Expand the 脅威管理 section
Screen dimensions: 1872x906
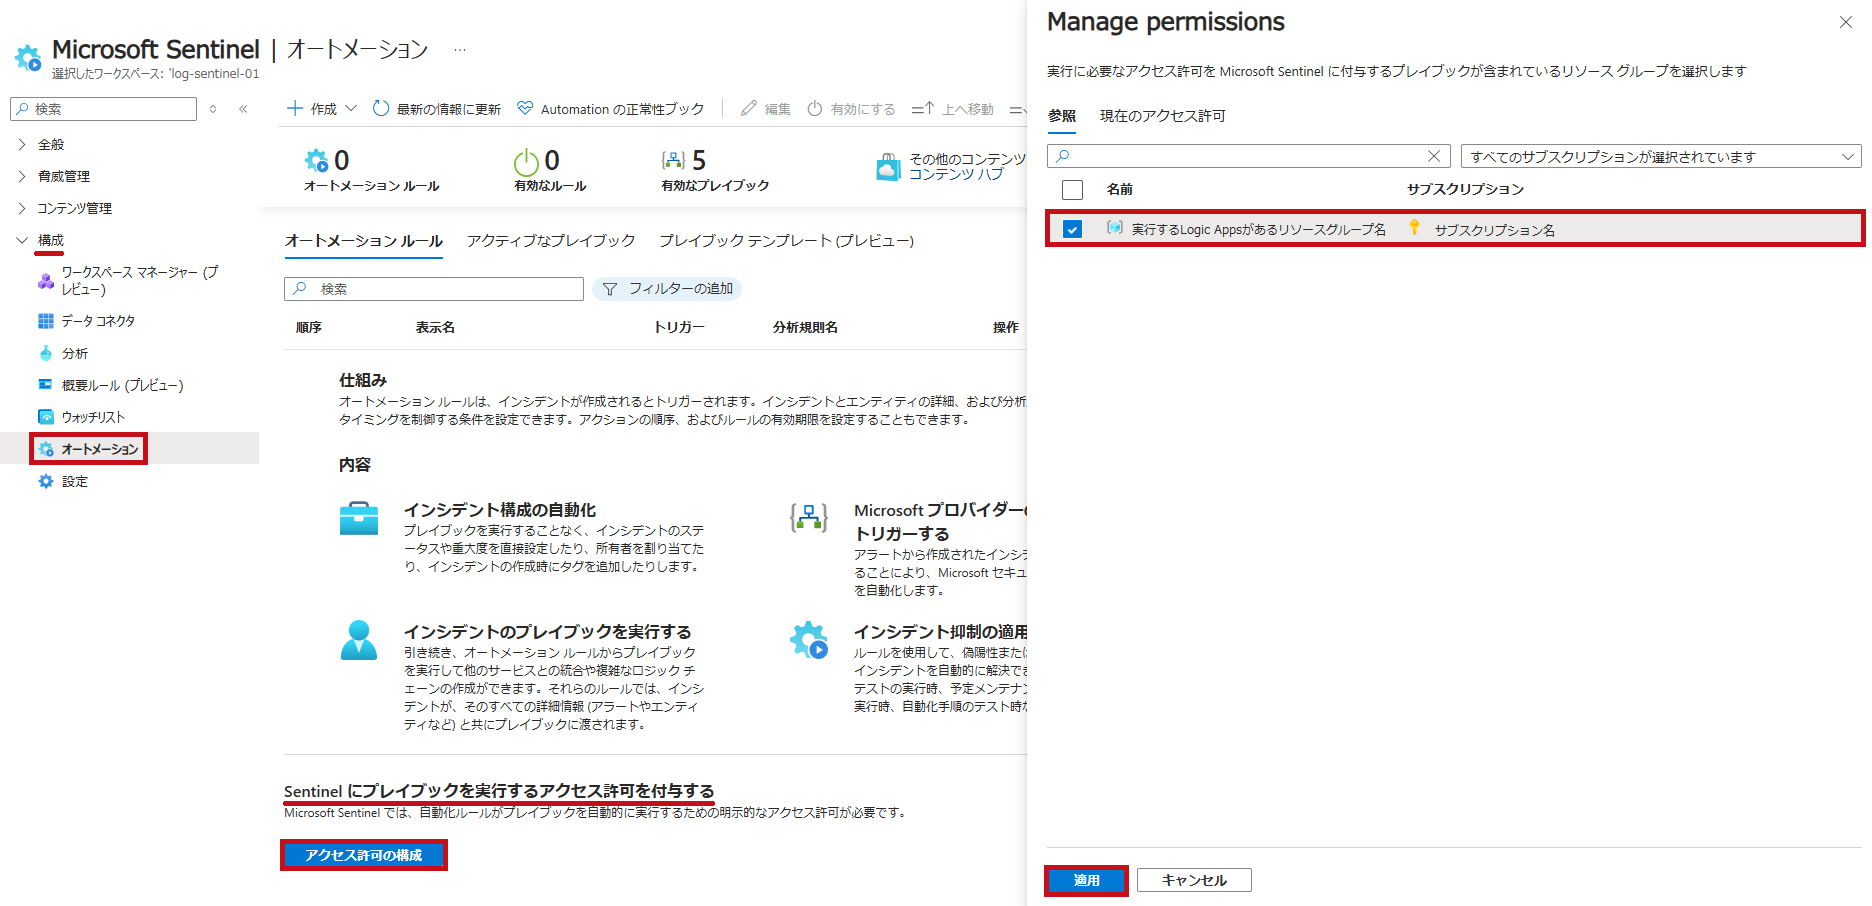coord(22,176)
